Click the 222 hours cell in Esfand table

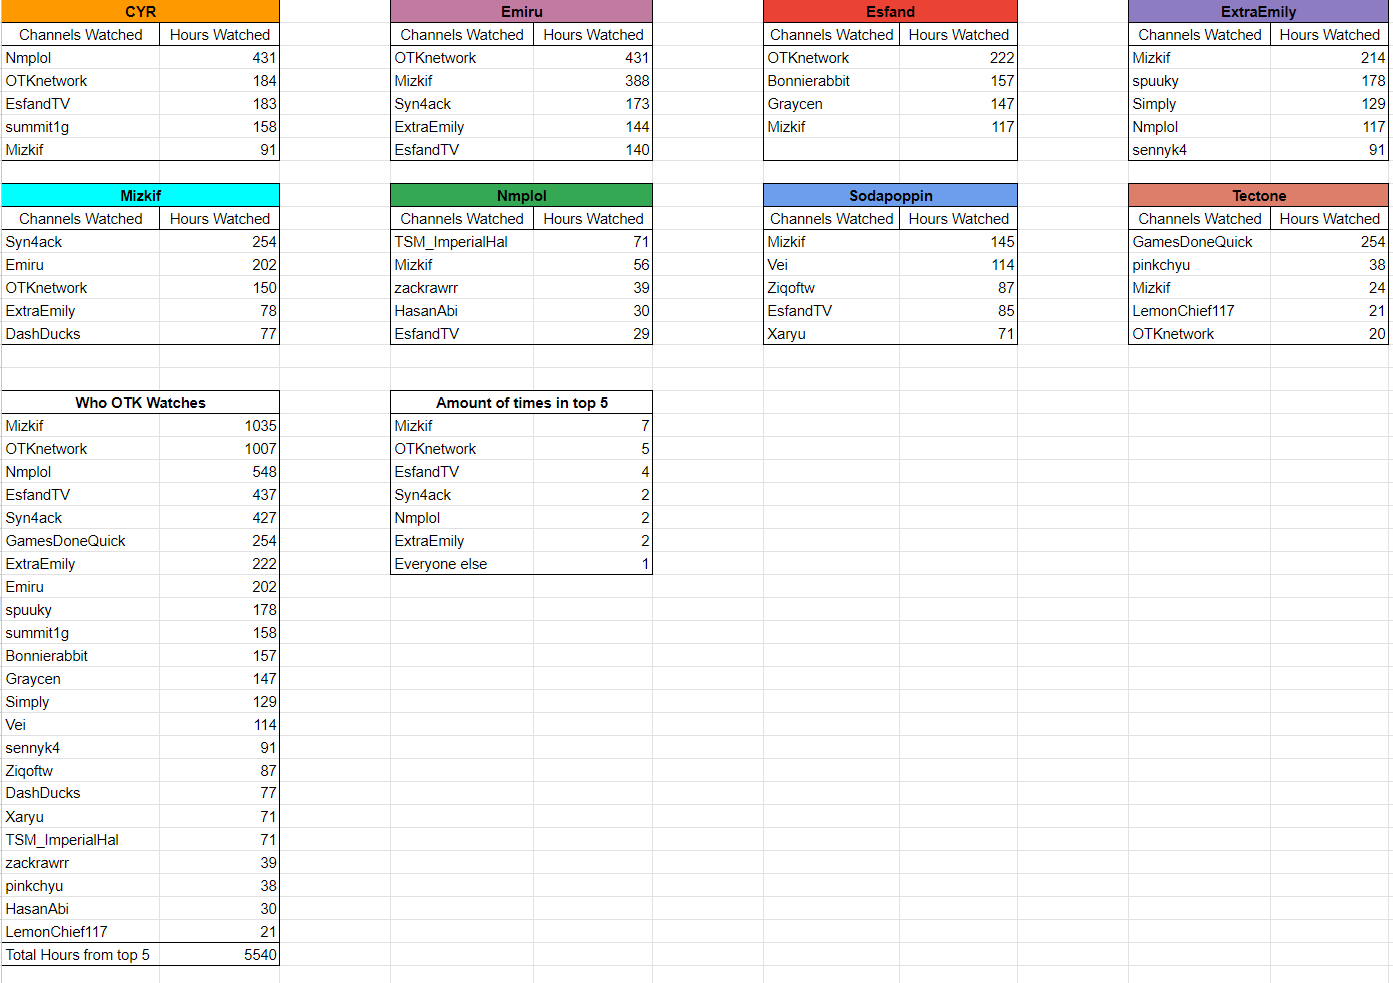click(x=958, y=57)
